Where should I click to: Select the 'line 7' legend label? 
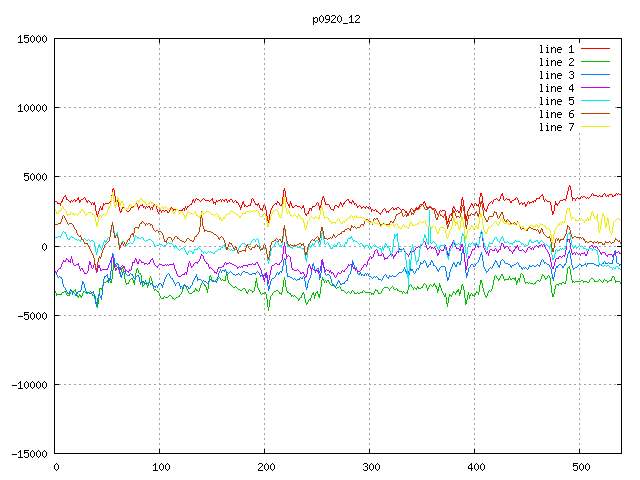(557, 127)
